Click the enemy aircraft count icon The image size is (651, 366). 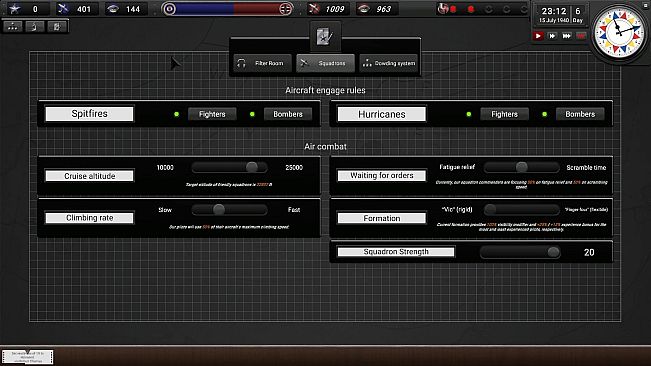click(315, 9)
